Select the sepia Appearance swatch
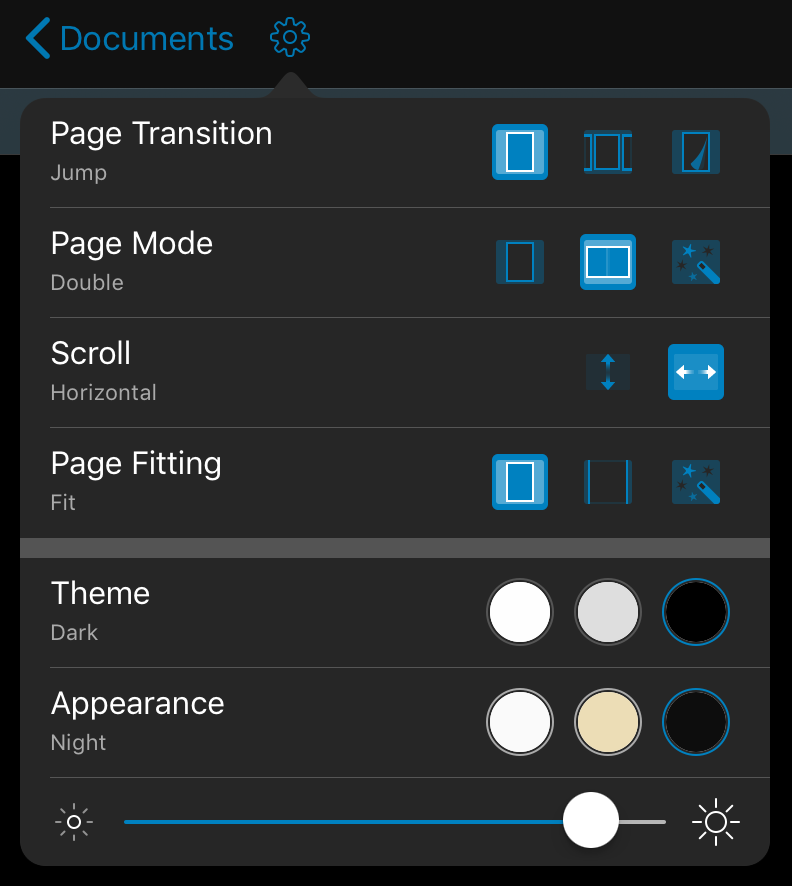Image resolution: width=792 pixels, height=886 pixels. pyautogui.click(x=608, y=721)
